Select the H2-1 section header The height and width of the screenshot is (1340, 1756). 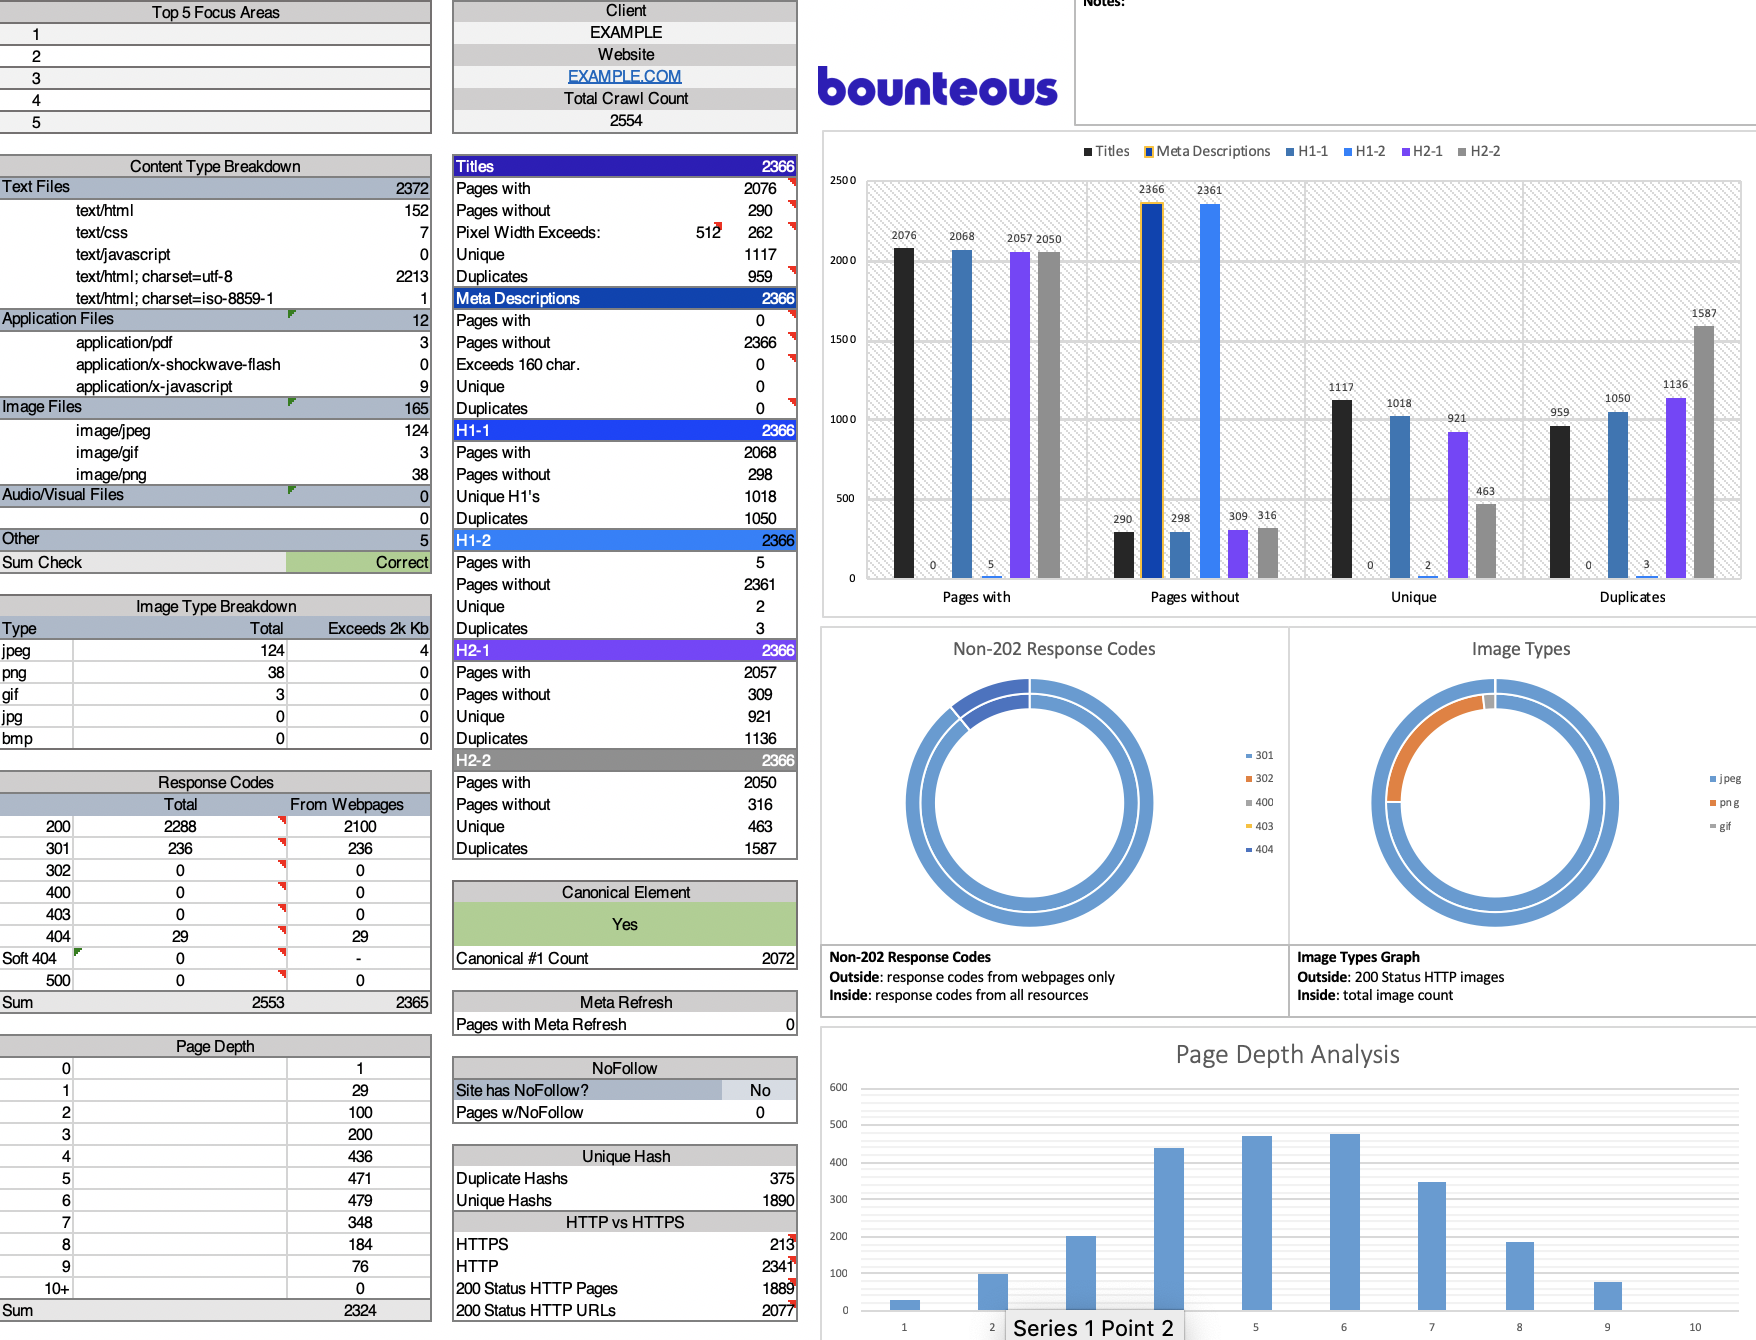pos(625,650)
